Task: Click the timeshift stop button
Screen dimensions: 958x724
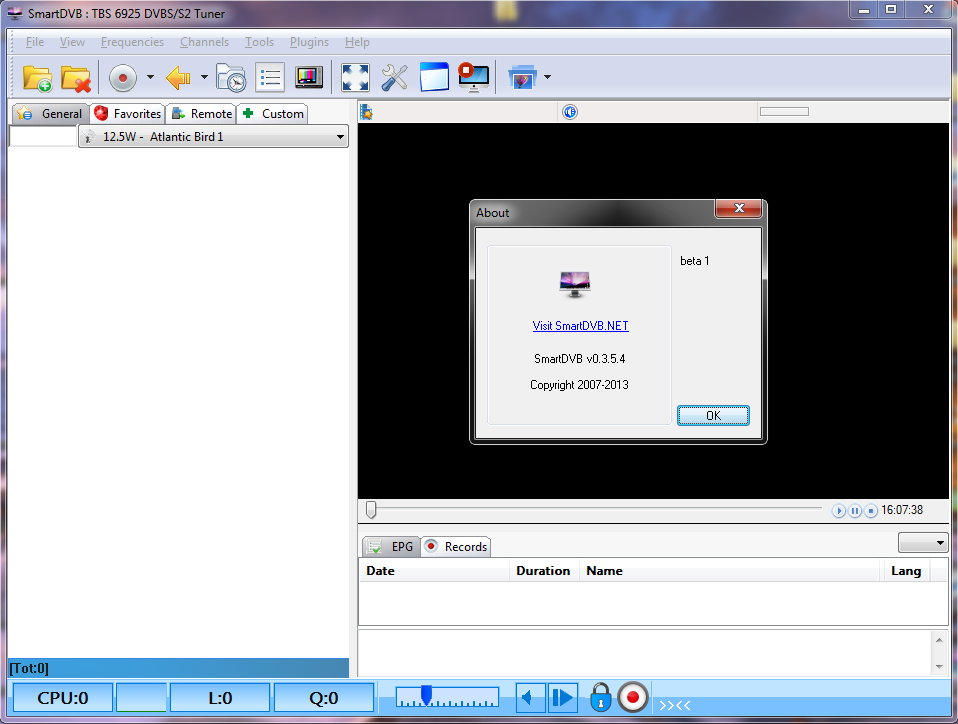Action: pyautogui.click(x=871, y=511)
